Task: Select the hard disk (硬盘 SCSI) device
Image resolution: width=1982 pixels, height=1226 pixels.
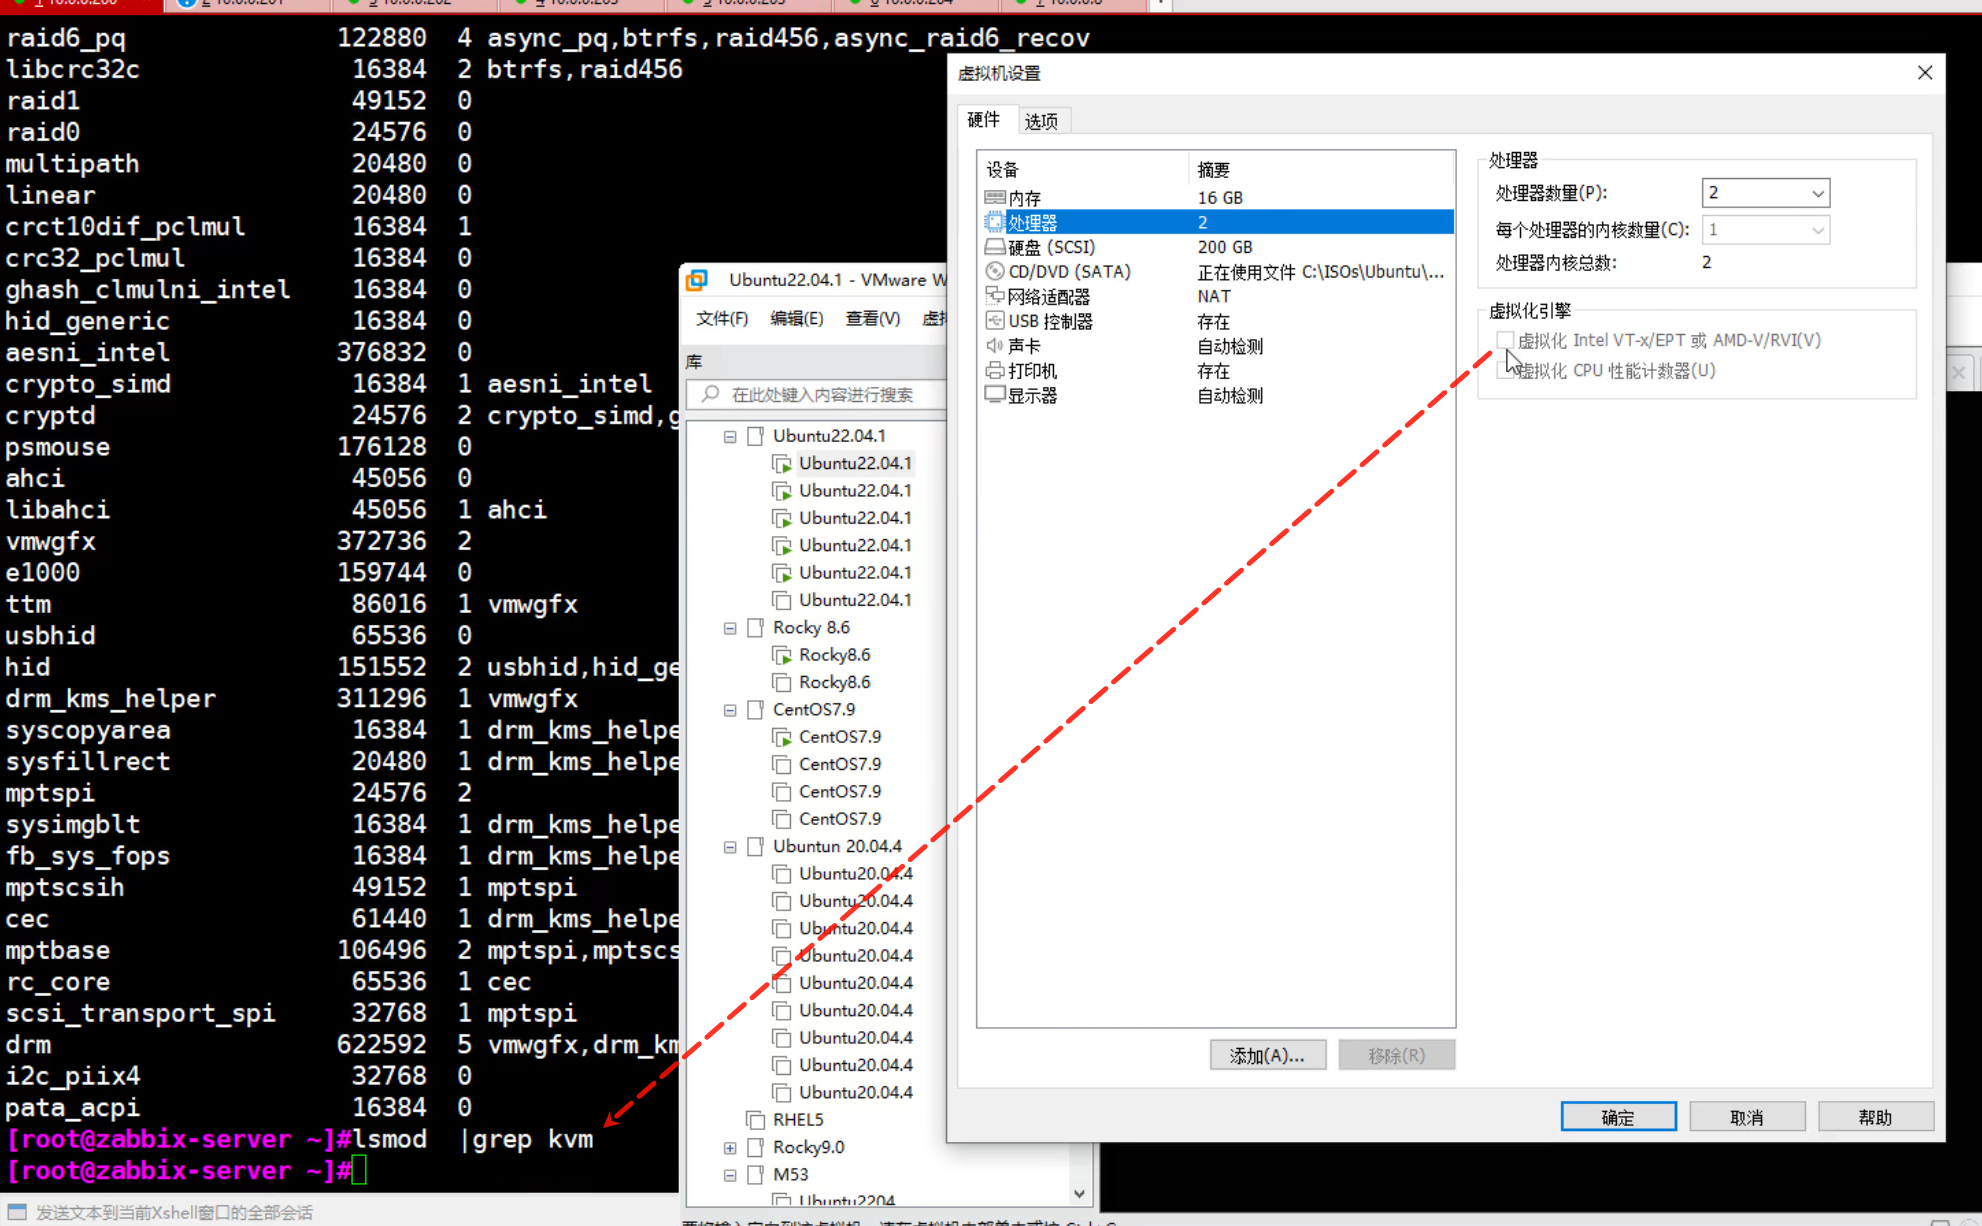Action: (1050, 247)
